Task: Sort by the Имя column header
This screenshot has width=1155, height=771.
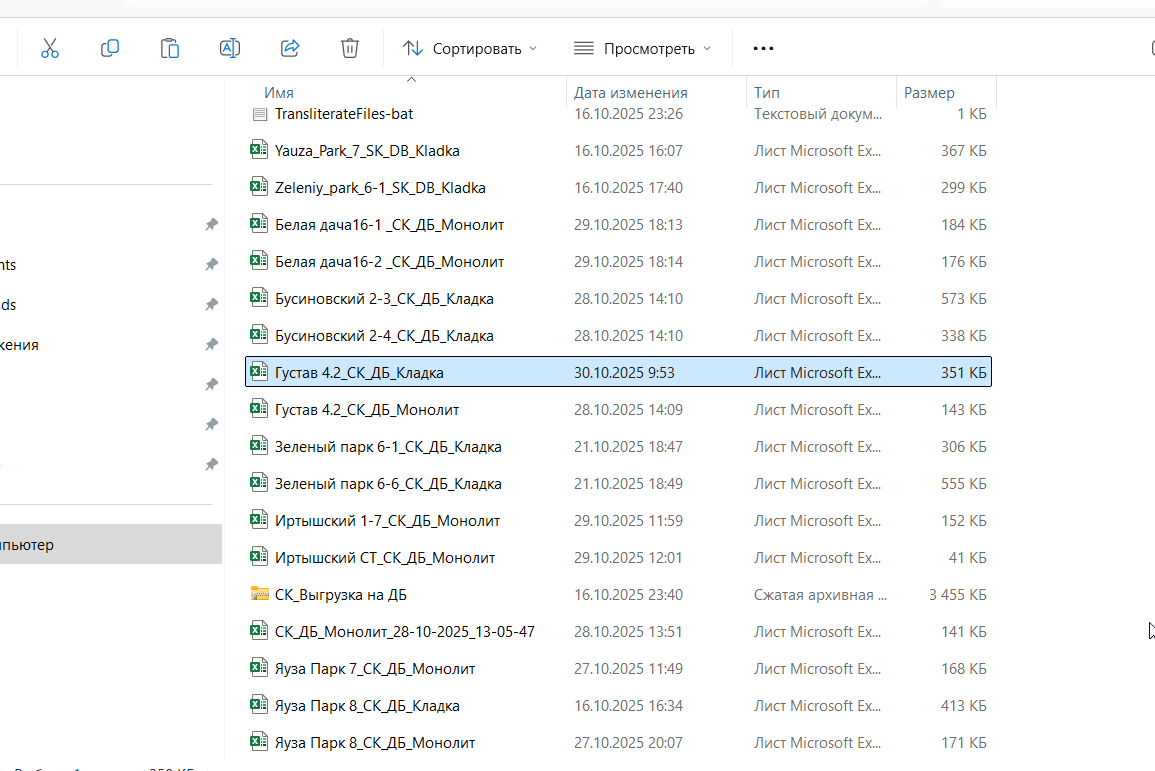Action: tap(278, 93)
